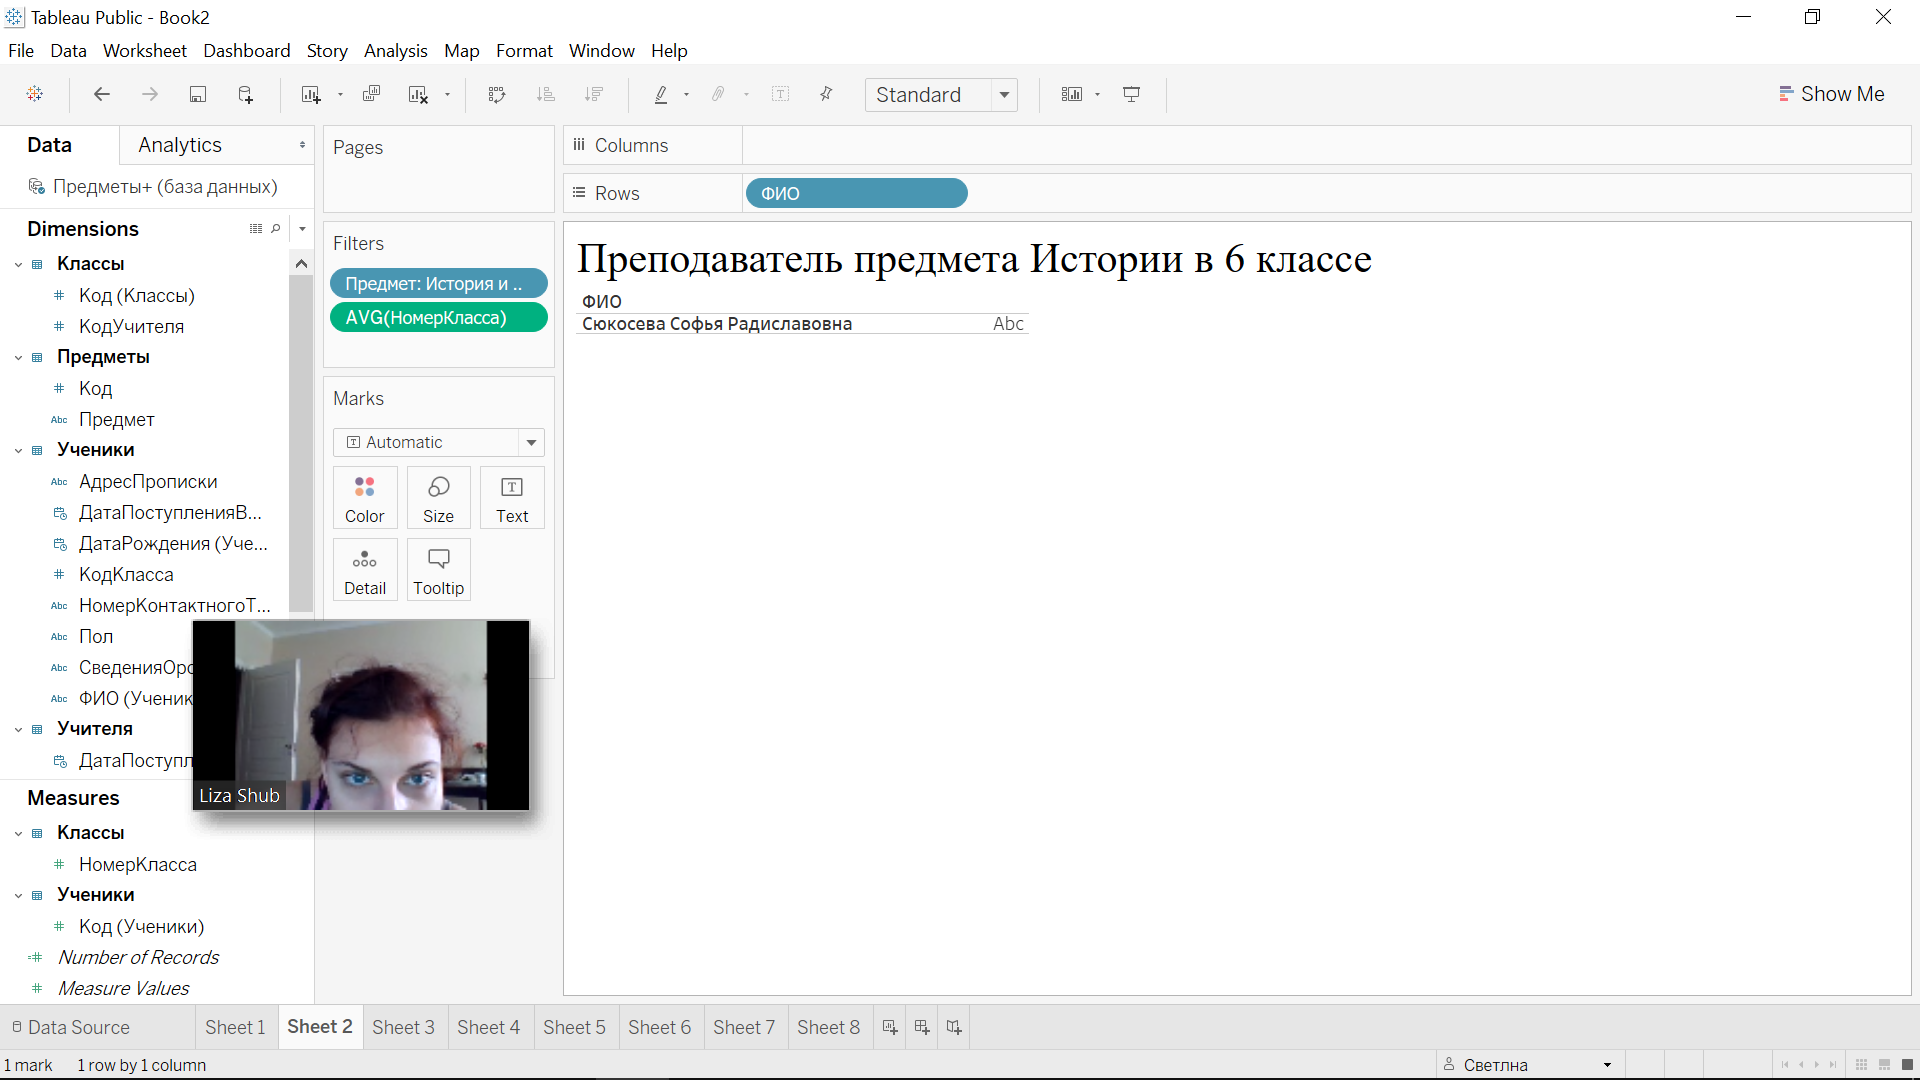Select the АдресПрописки field
1920x1080 pixels.
point(148,481)
